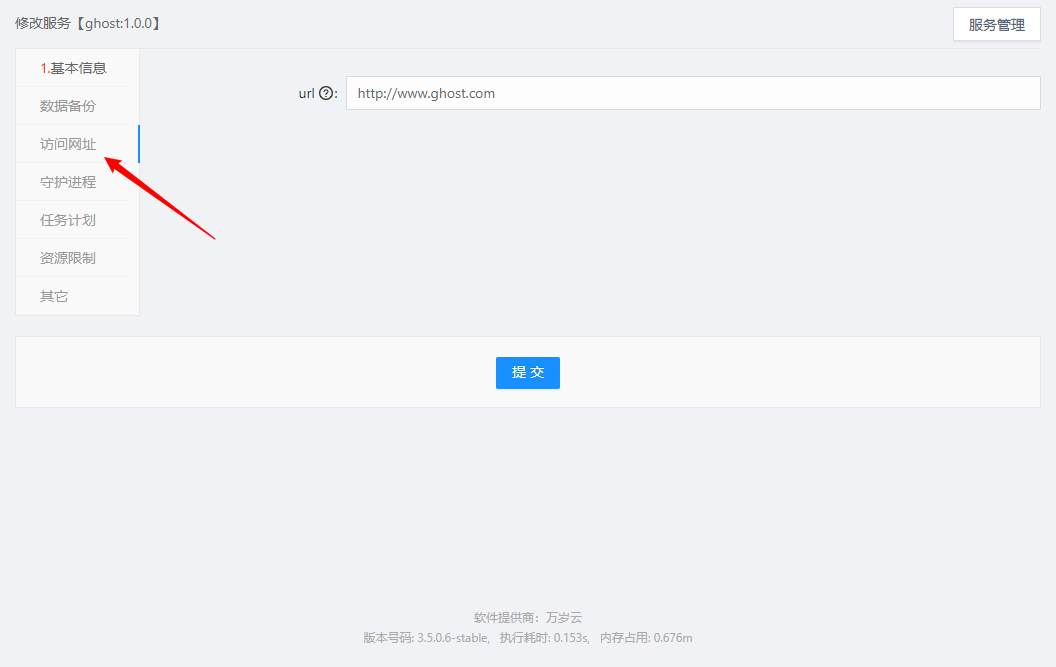Click the 内存占用 0.676m footer text

[x=646, y=638]
